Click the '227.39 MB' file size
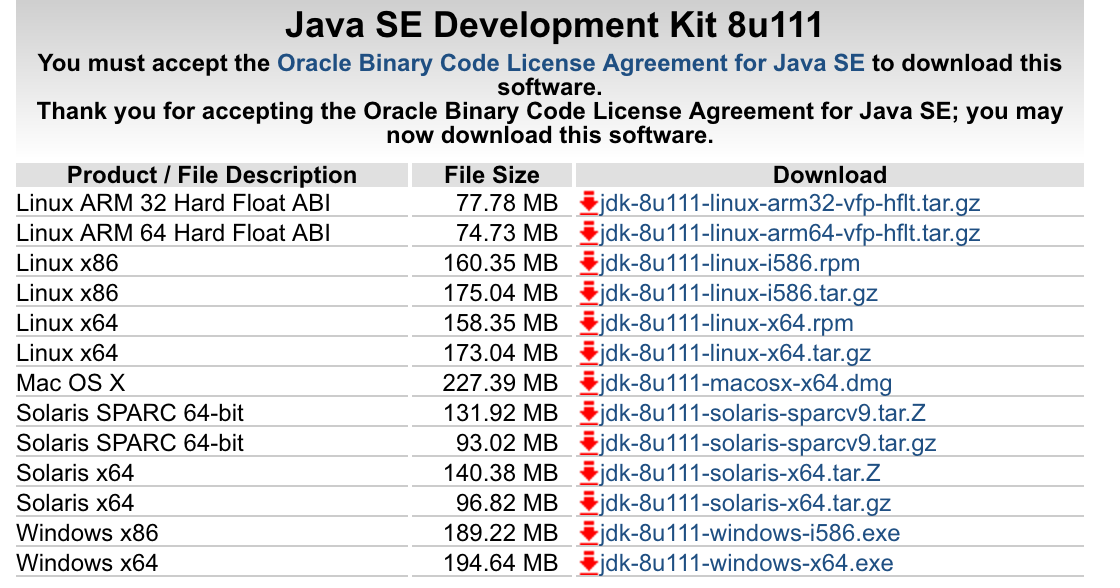 pyautogui.click(x=501, y=384)
